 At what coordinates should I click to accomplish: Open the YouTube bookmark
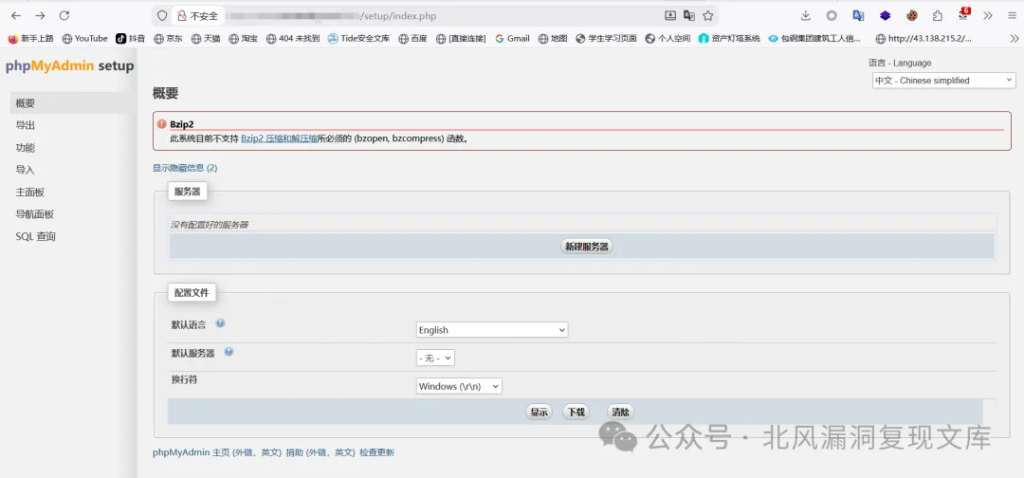[x=84, y=39]
